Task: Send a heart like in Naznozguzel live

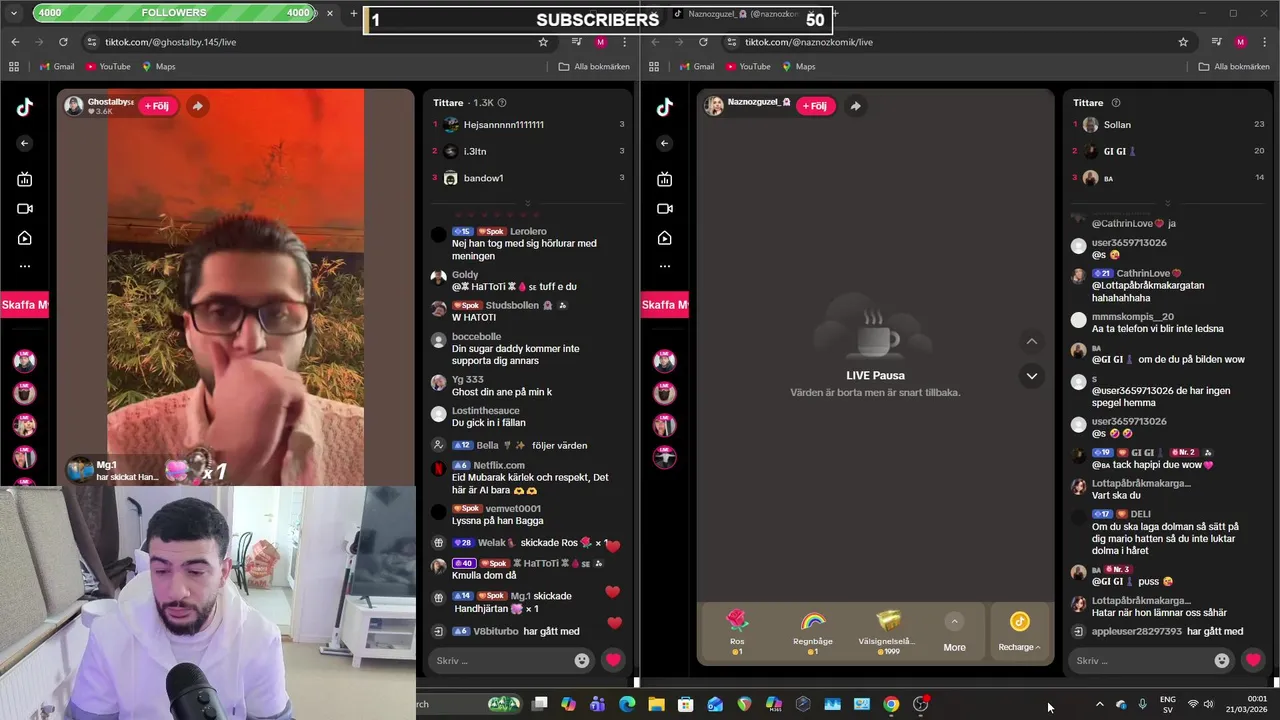Action: pos(1253,660)
